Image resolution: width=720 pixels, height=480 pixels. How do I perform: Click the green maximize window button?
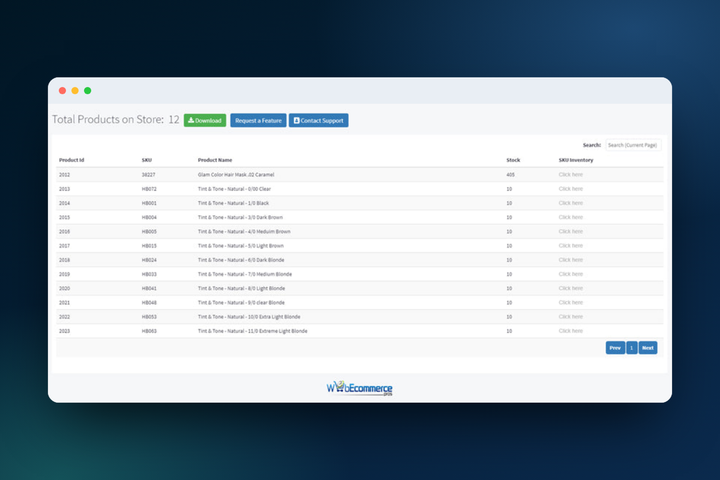(x=88, y=90)
